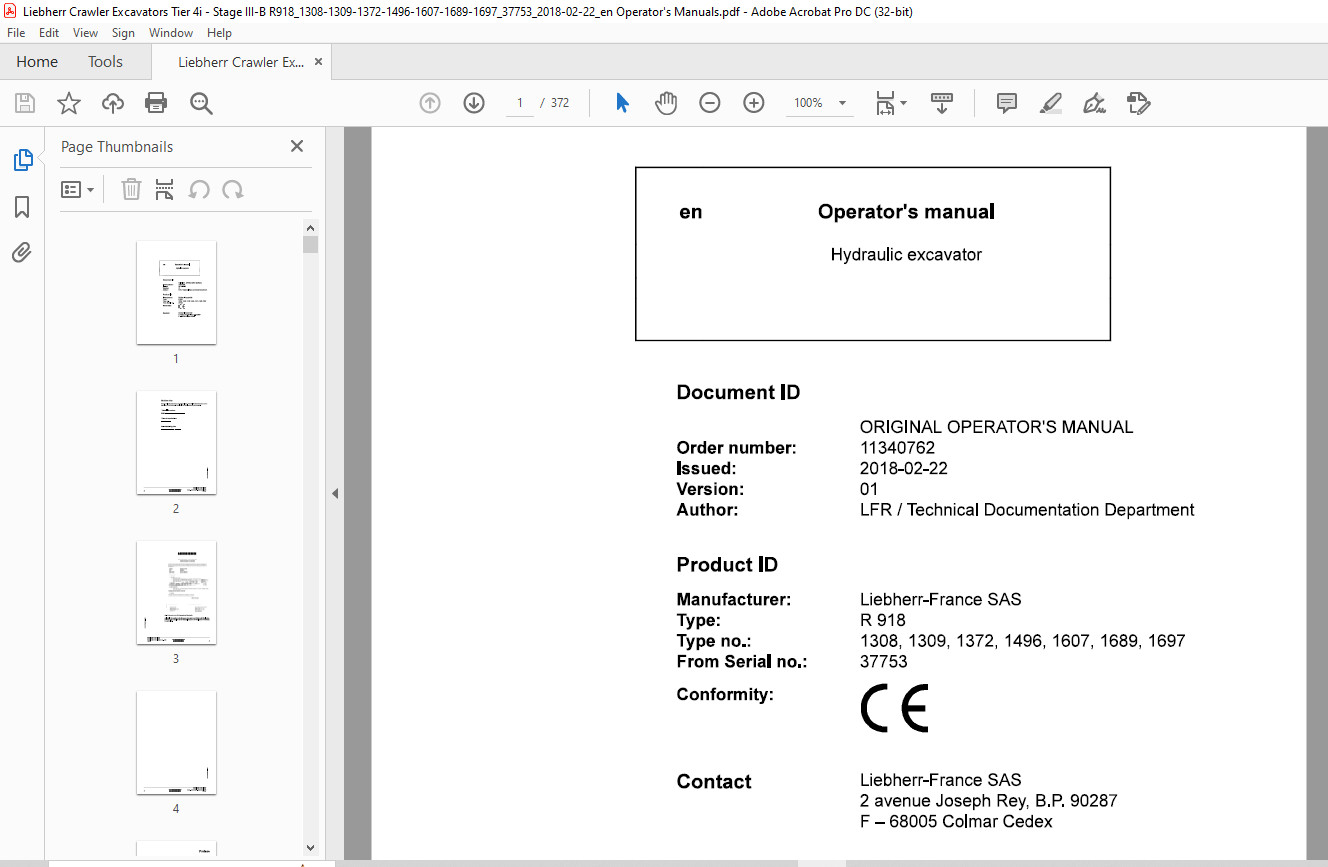
Task: Select the Liebherr Crawler Ex... document tab
Action: click(241, 62)
